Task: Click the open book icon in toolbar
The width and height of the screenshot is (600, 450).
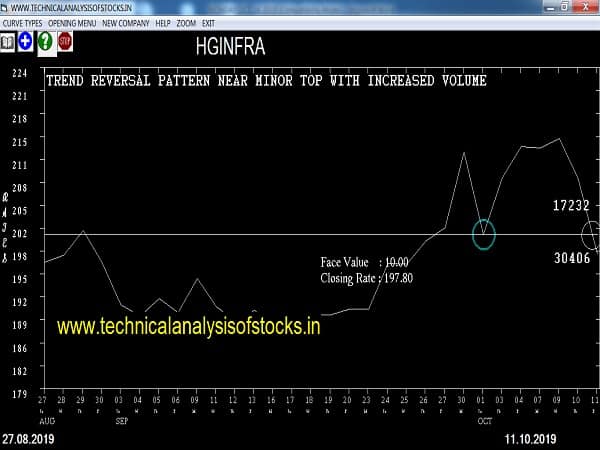Action: pos(8,42)
